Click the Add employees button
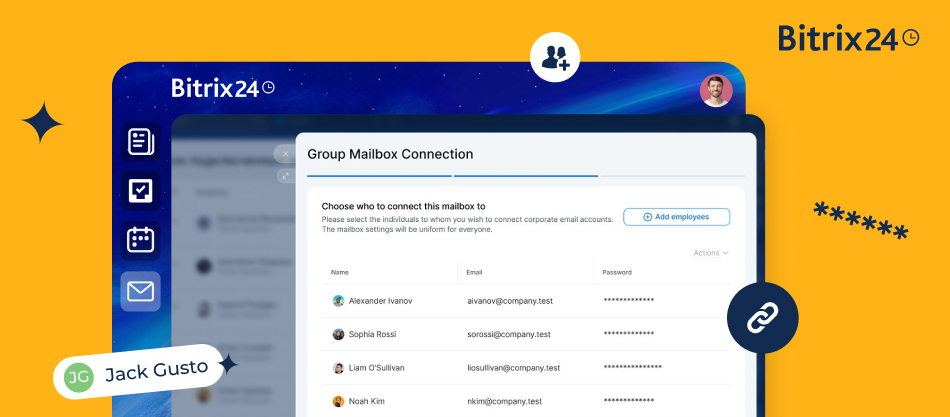950x417 pixels. [x=676, y=216]
